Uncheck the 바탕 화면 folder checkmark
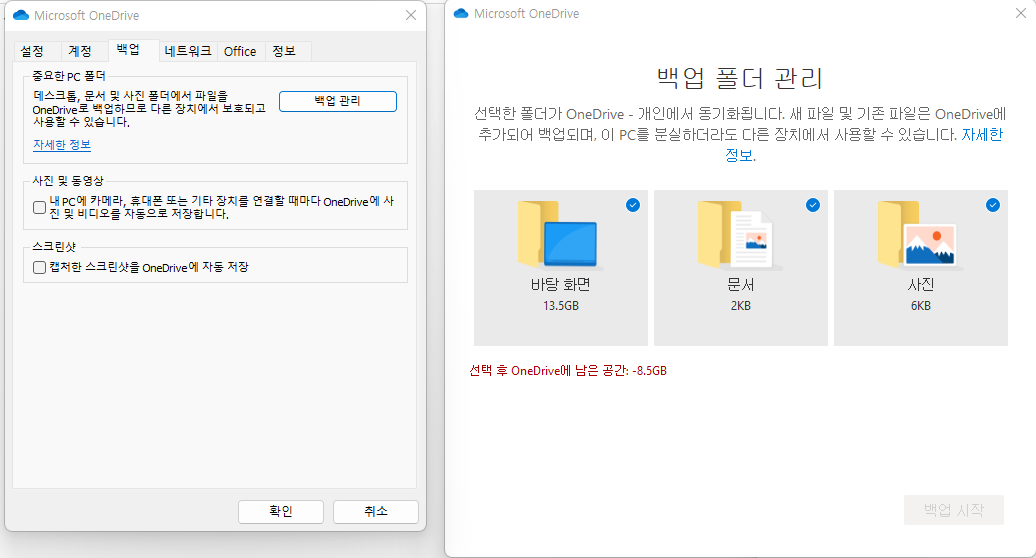1036x558 pixels. (633, 205)
